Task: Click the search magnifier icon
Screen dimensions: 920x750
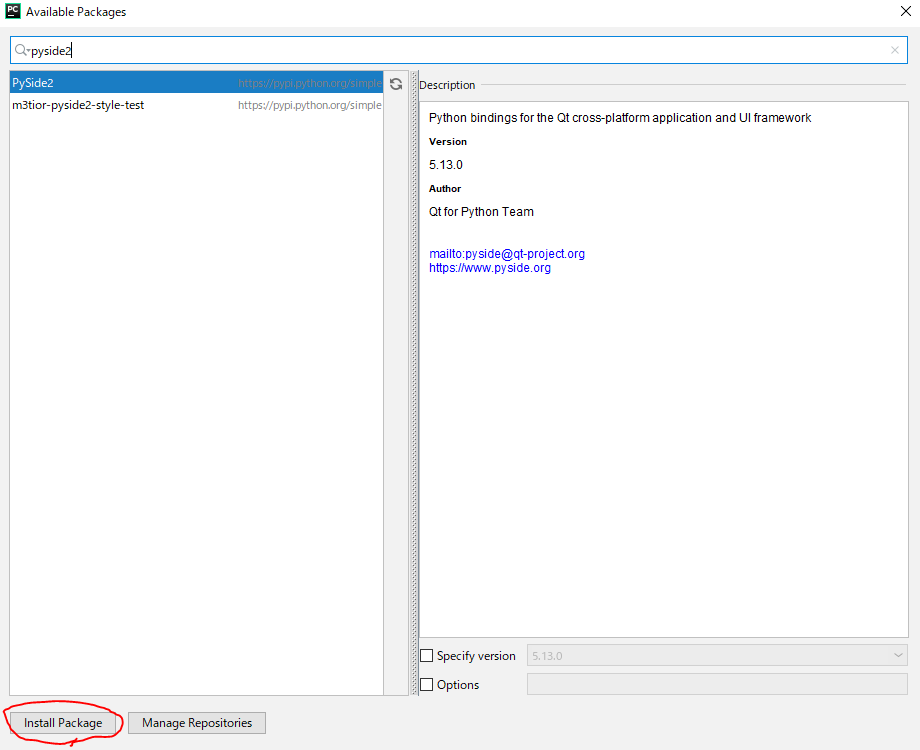Action: tap(21, 50)
